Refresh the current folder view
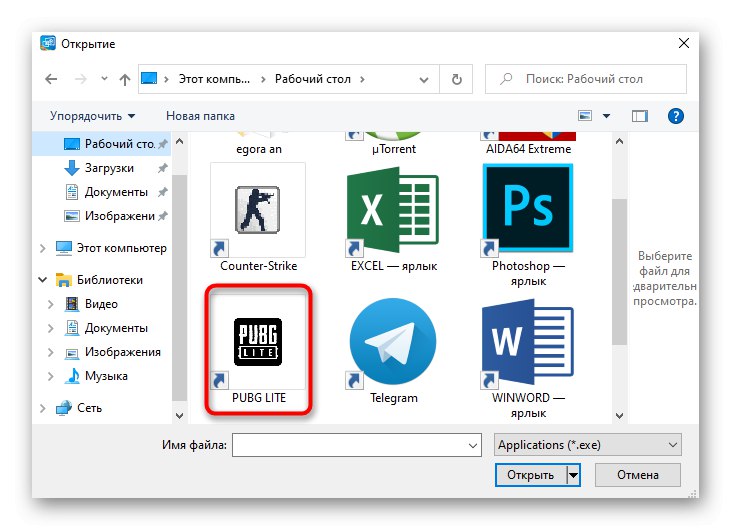Viewport: 731px width, 530px height. [456, 79]
